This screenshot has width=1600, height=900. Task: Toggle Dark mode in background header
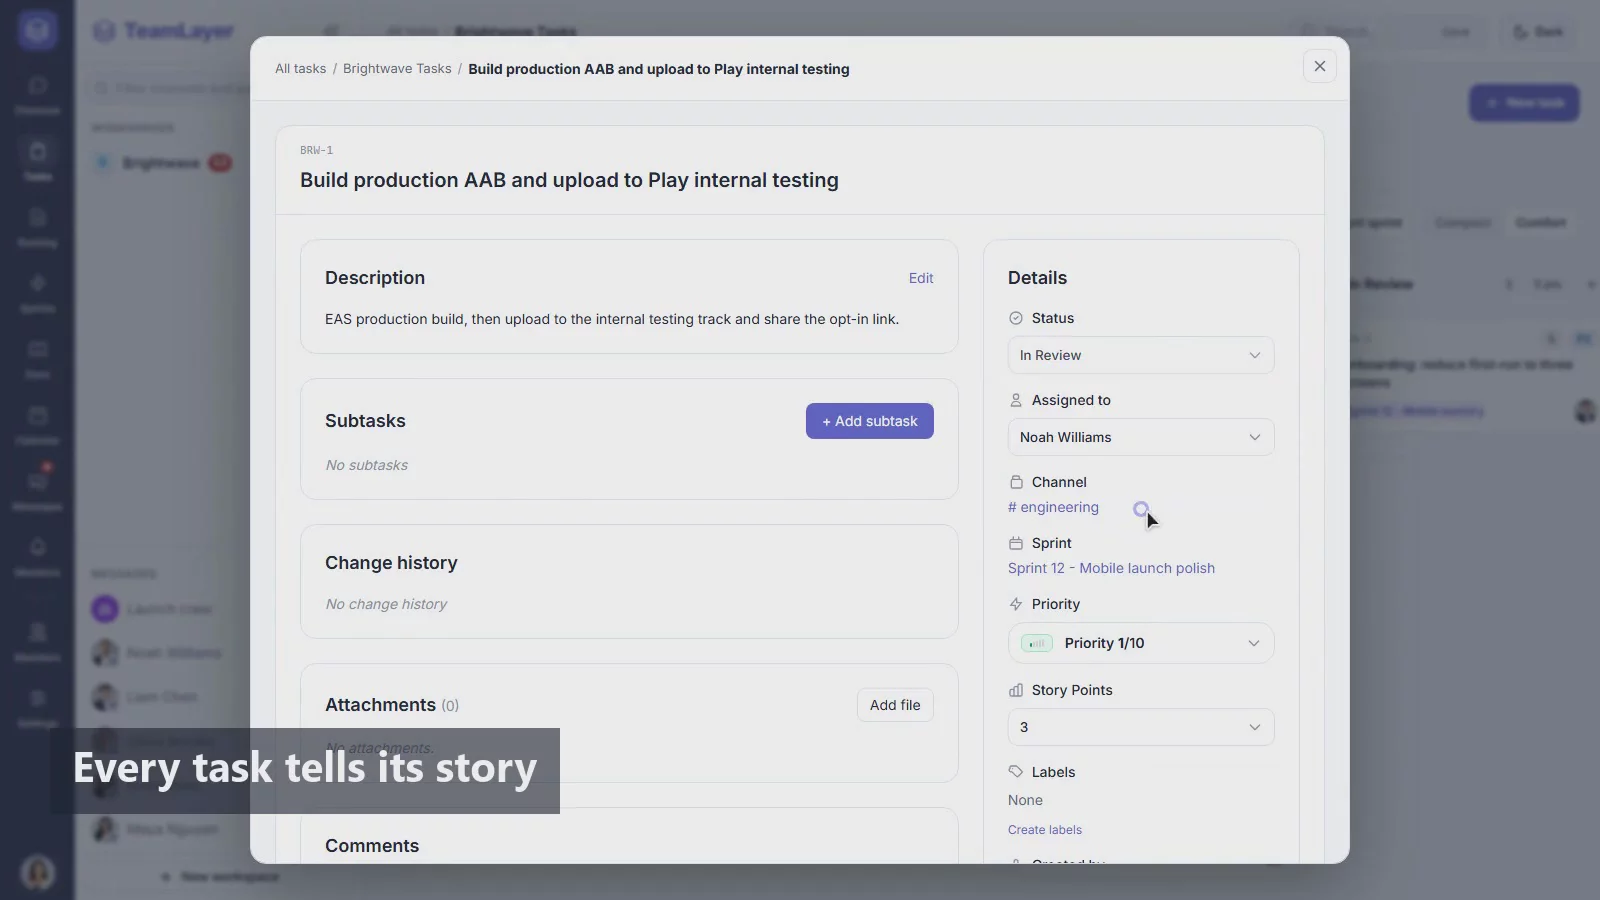1538,32
